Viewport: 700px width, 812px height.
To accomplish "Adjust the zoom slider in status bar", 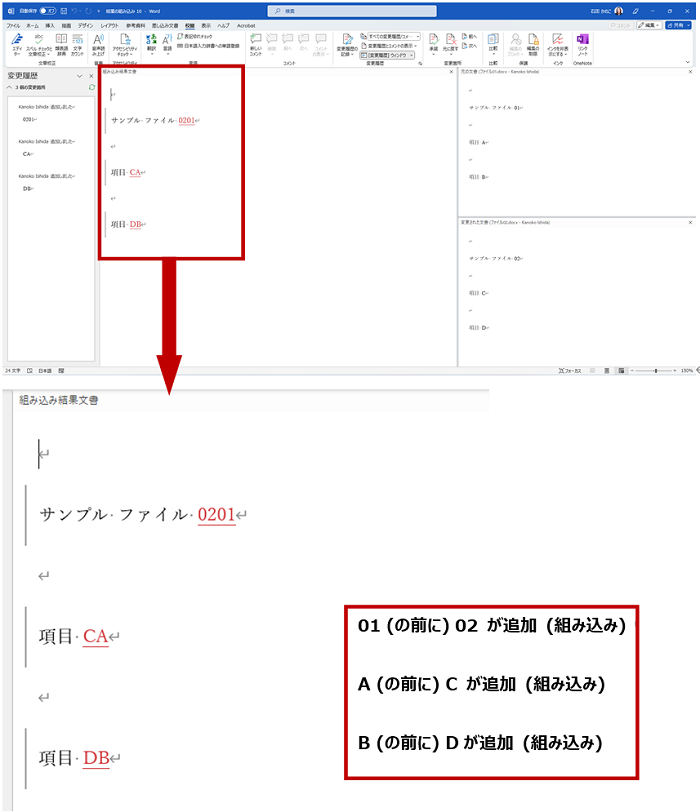I will 655,370.
